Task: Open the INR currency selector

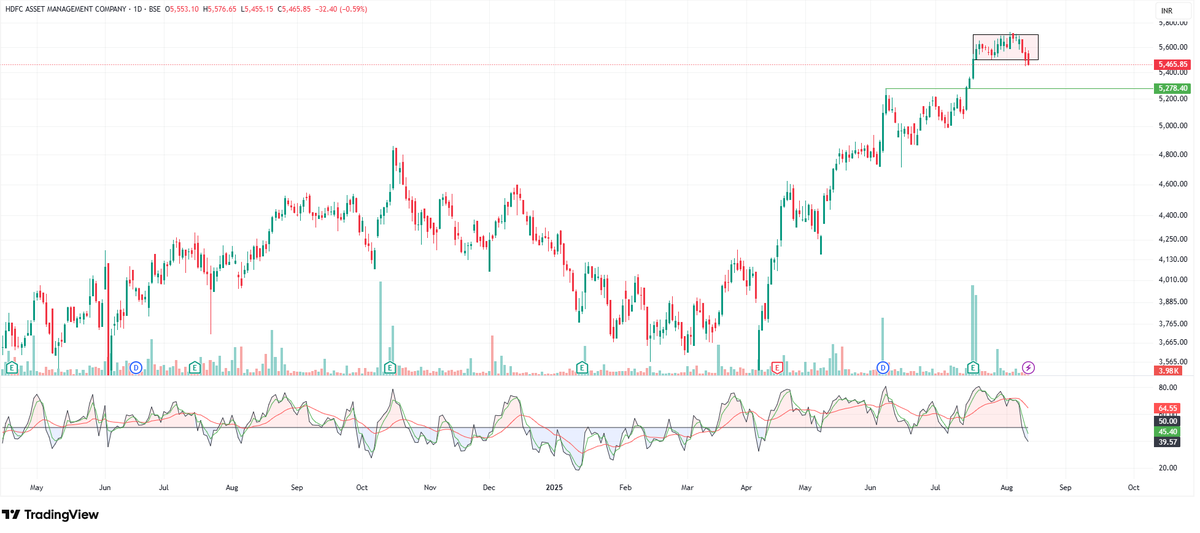Action: pyautogui.click(x=1166, y=10)
